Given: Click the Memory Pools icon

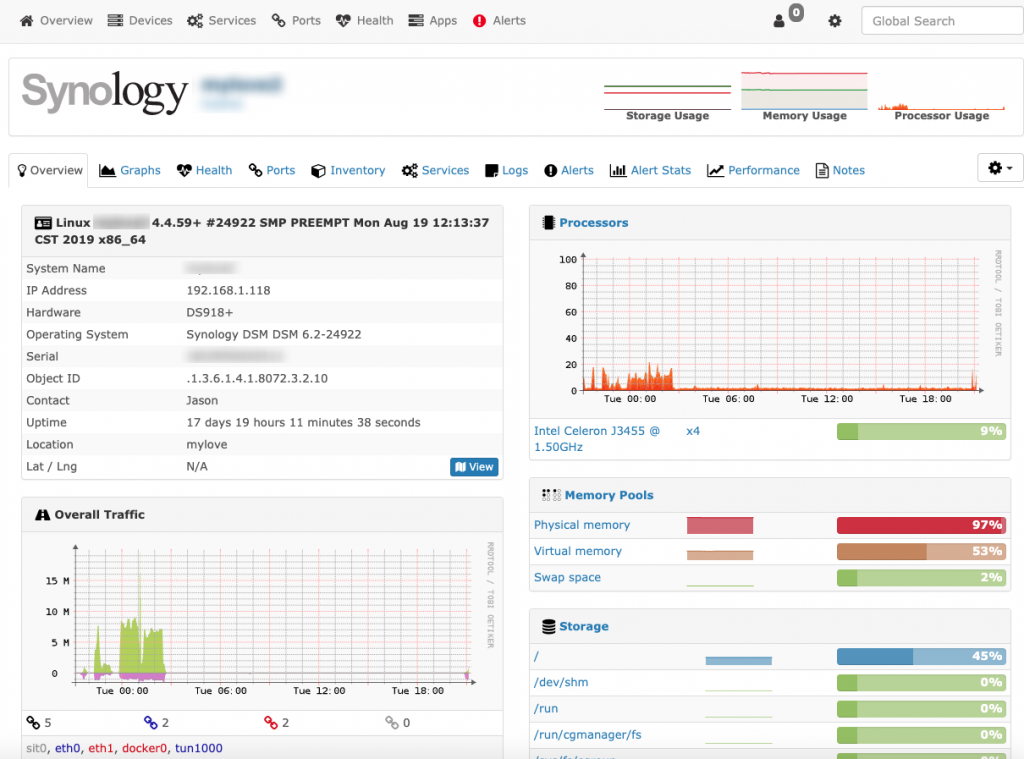Looking at the screenshot, I should coord(551,495).
